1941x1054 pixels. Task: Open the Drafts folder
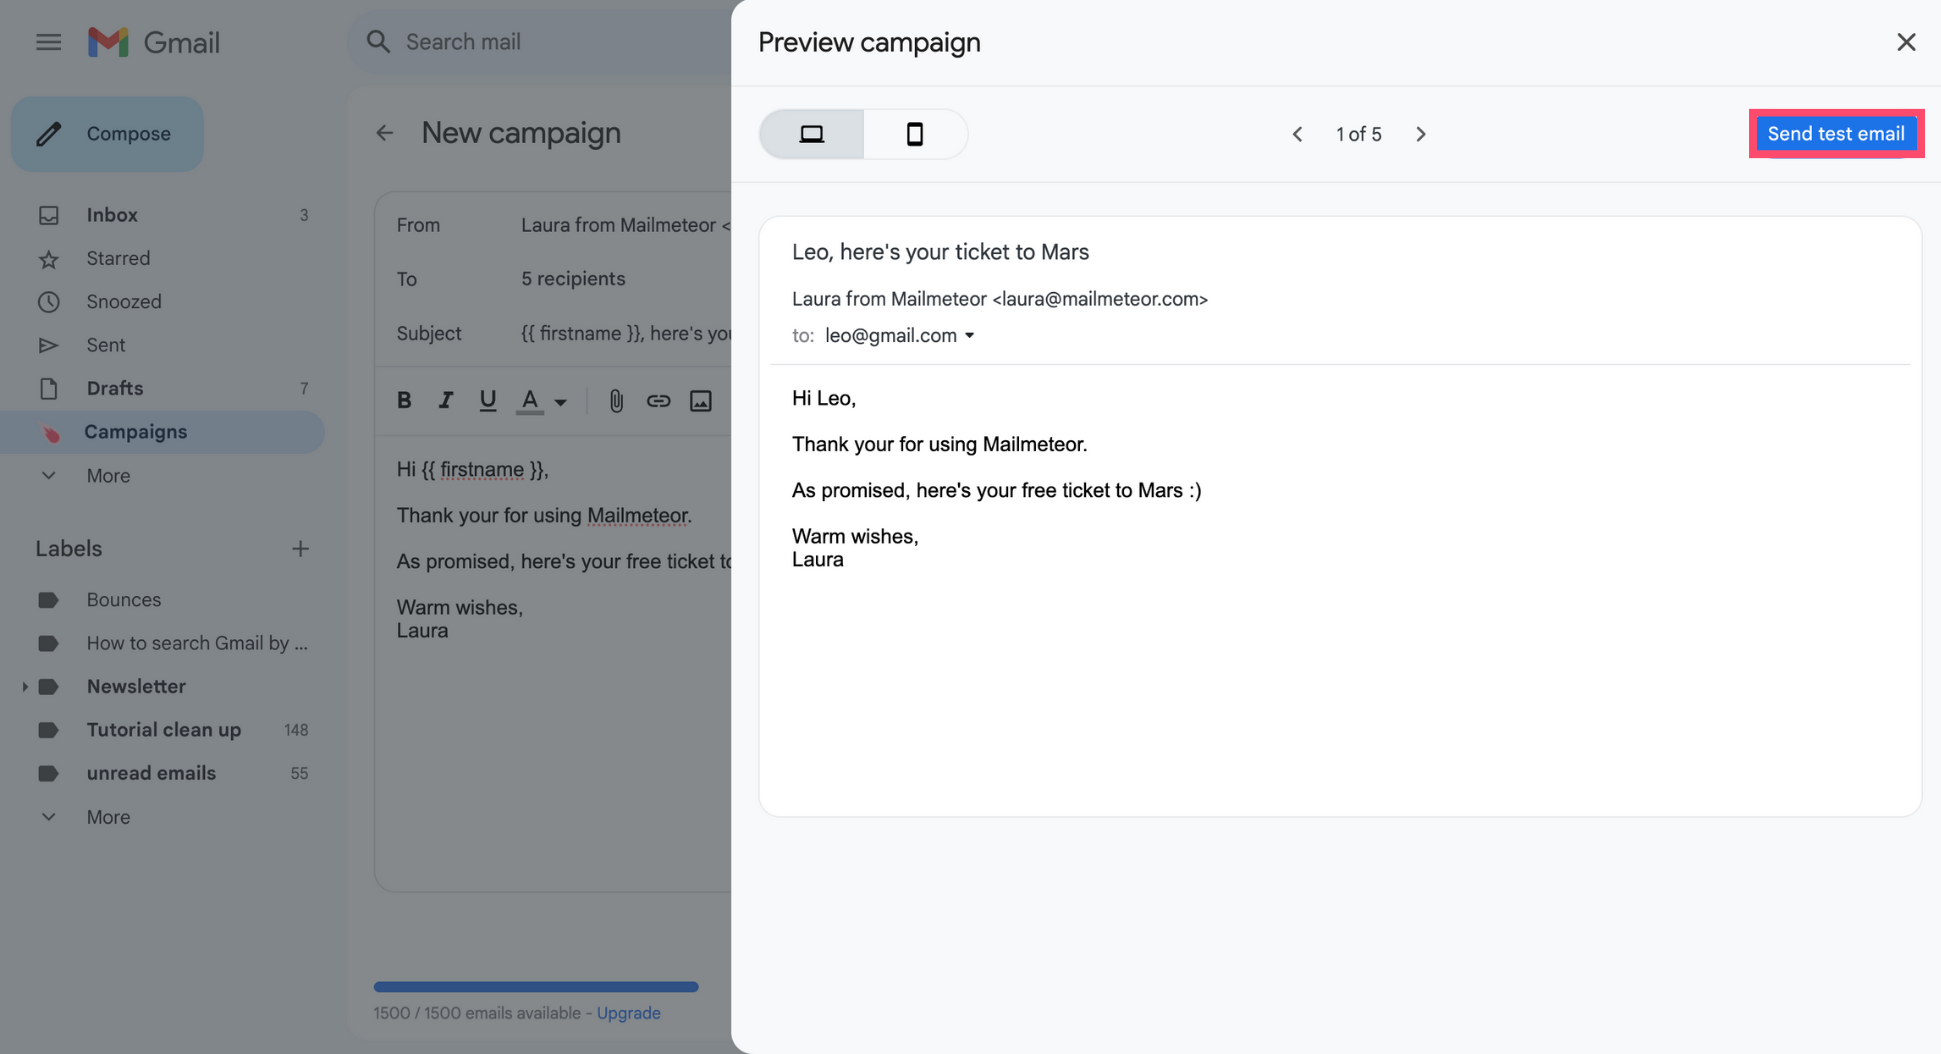click(163, 388)
